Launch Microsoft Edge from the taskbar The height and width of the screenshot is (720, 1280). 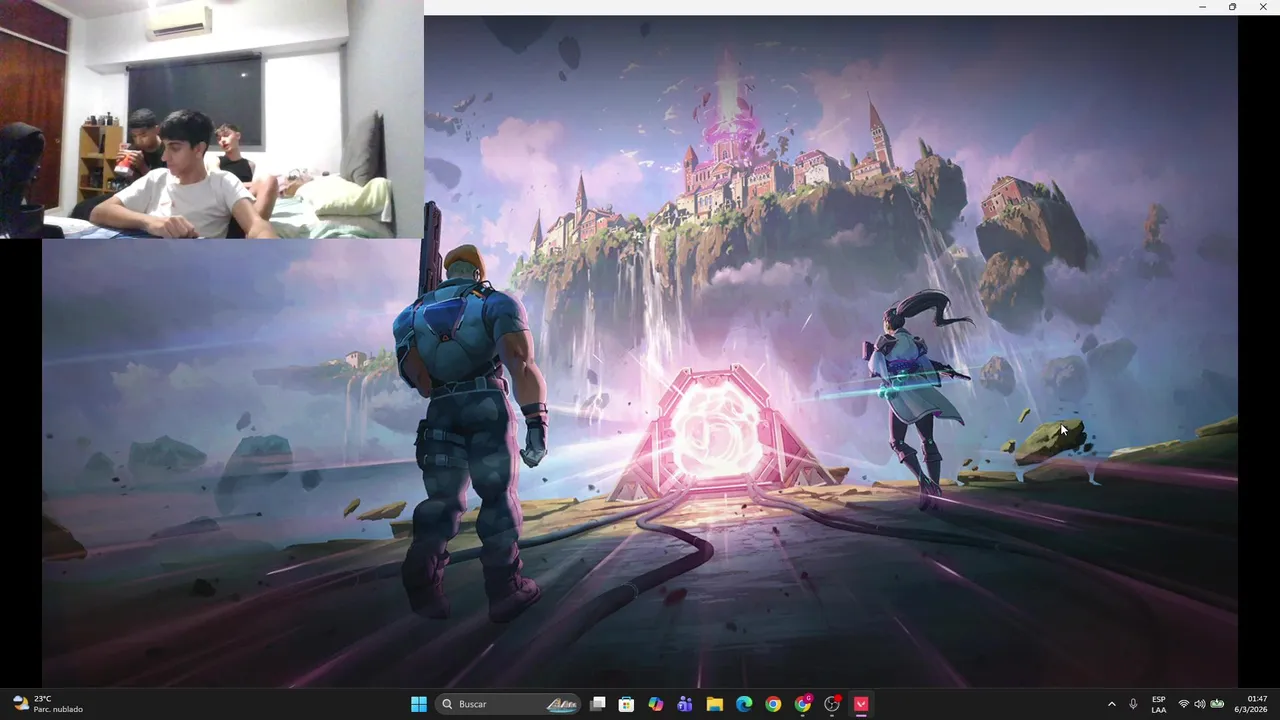point(744,704)
